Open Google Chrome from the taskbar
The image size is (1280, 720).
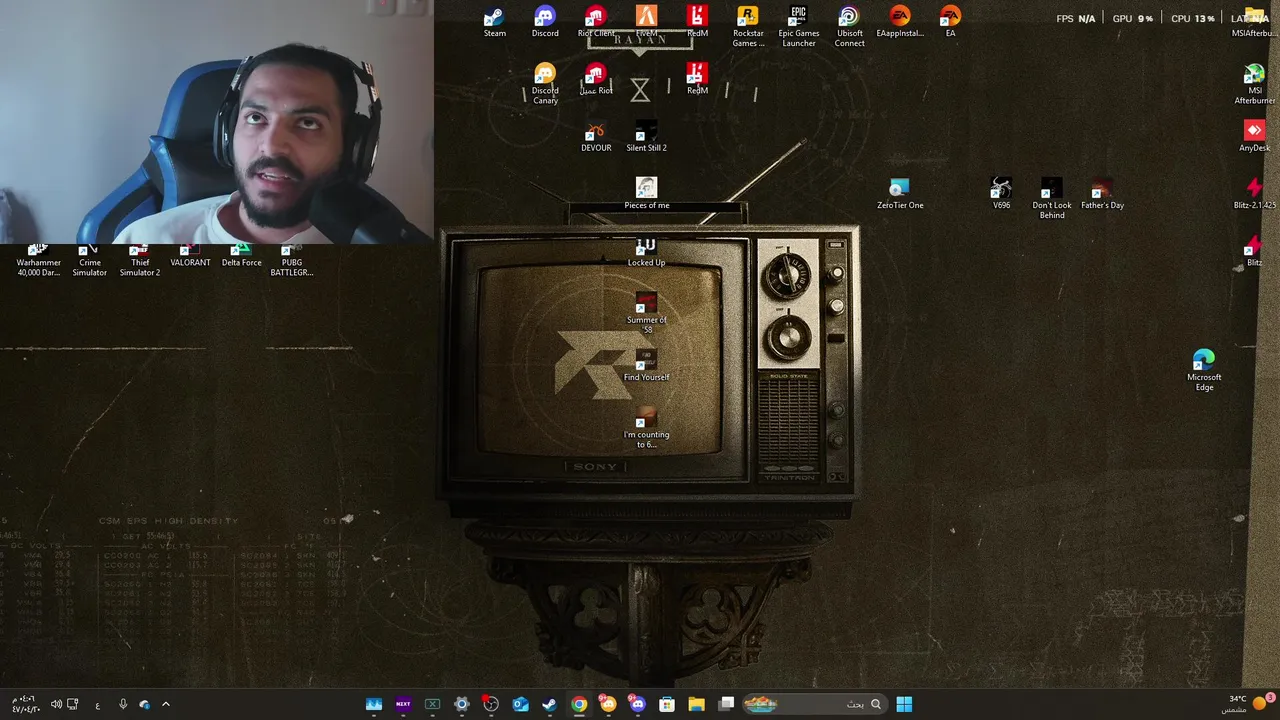(579, 704)
